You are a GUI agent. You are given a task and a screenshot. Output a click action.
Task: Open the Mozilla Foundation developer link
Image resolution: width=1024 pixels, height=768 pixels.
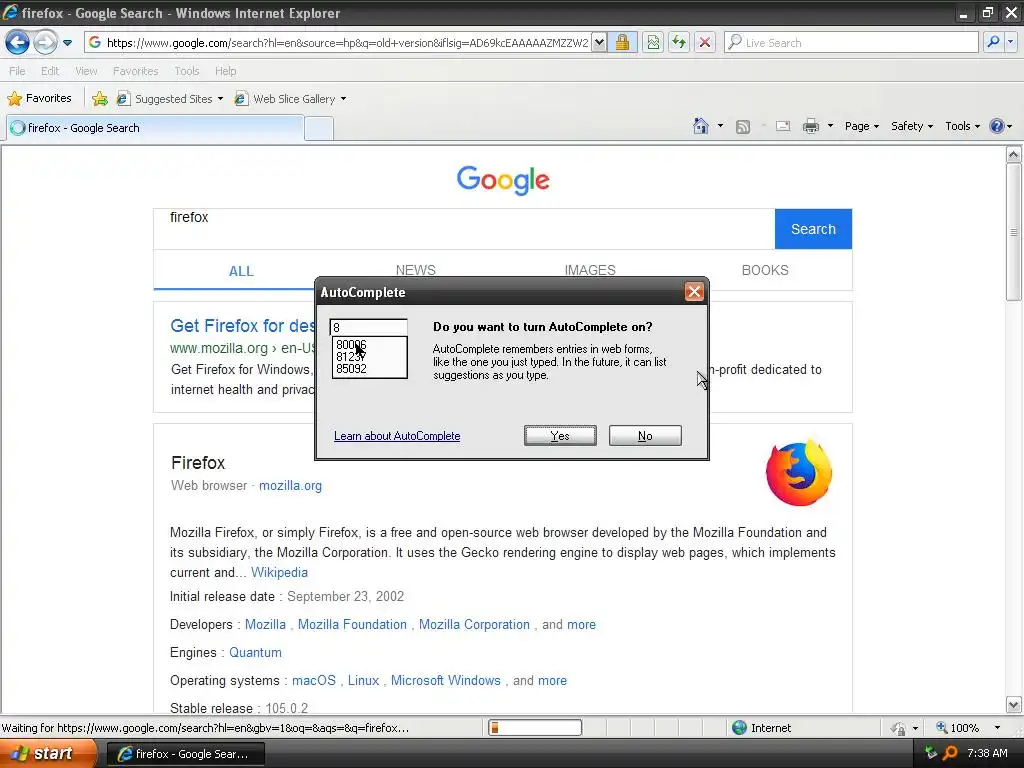(x=352, y=624)
